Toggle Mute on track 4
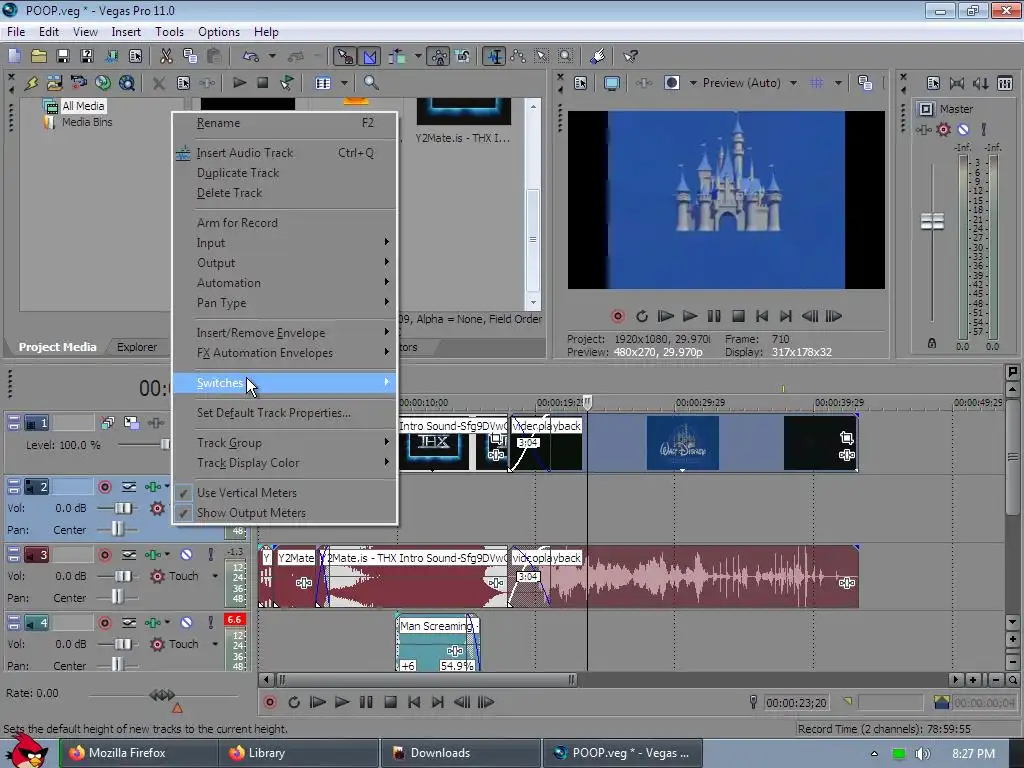This screenshot has width=1024, height=768. coord(187,623)
